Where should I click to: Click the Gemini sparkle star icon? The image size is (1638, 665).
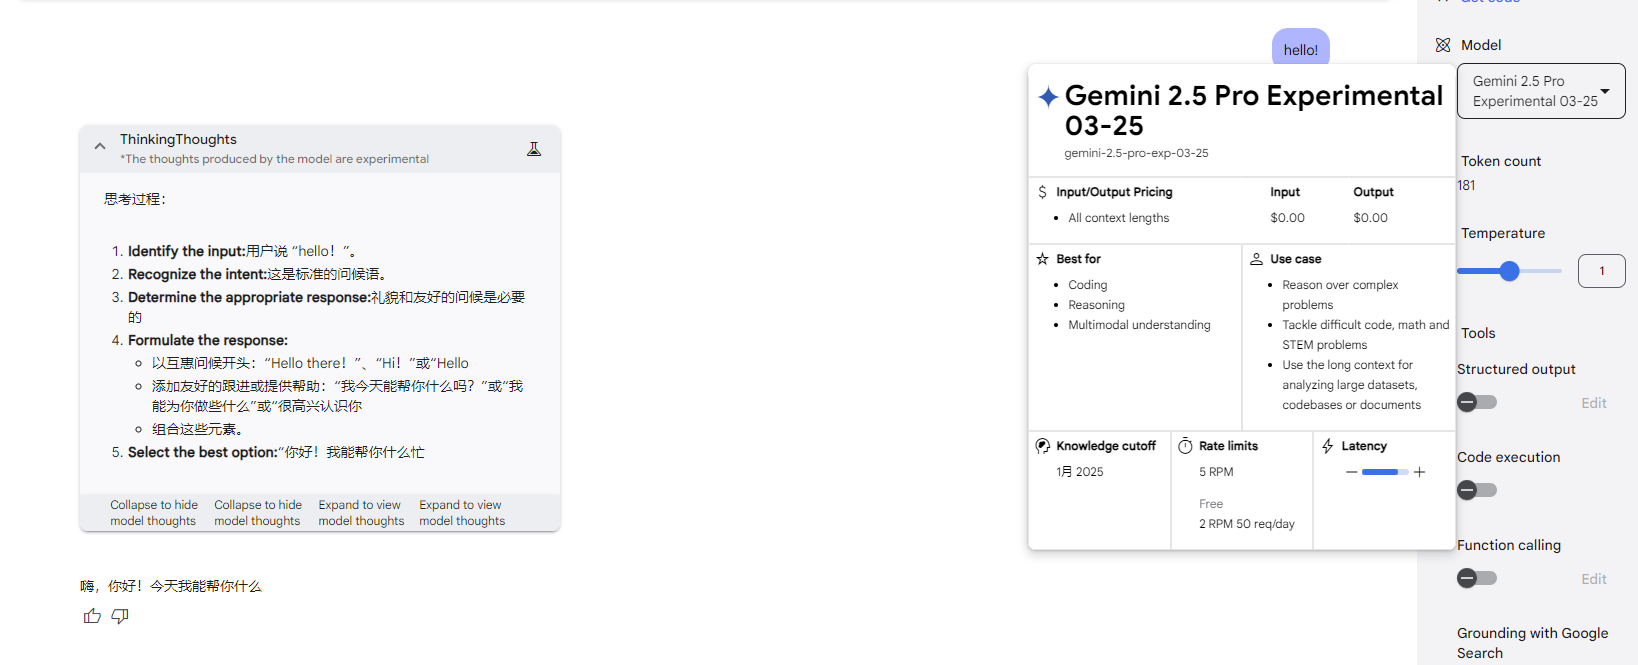coord(1048,97)
